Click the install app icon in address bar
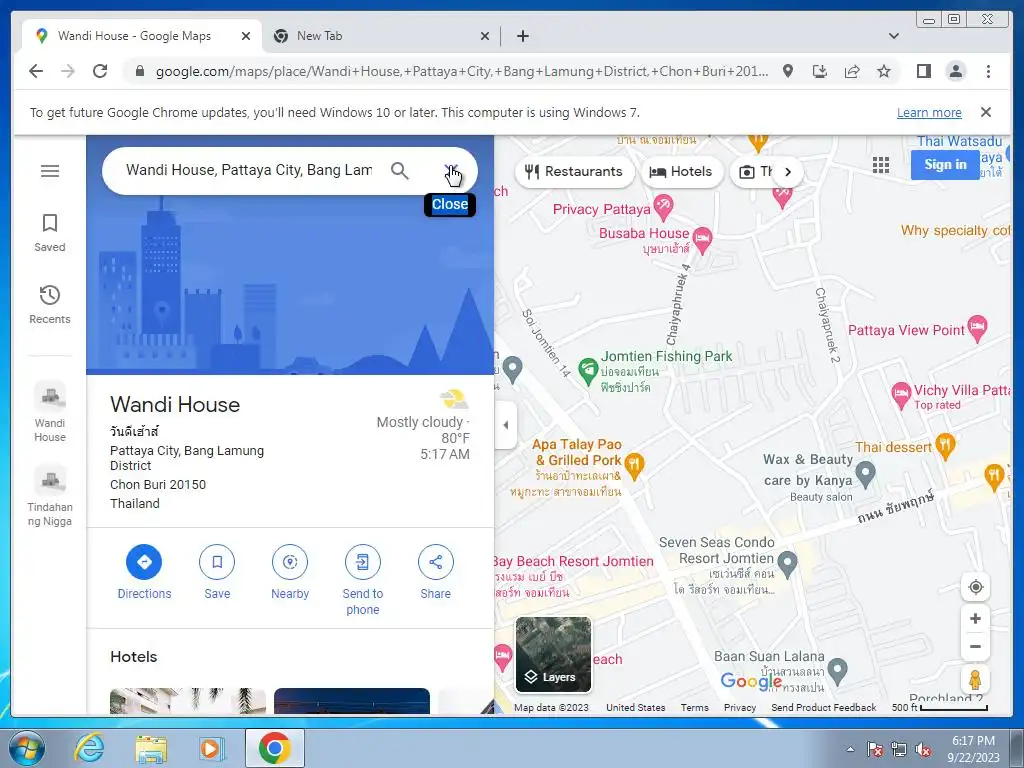1024x768 pixels. click(x=820, y=71)
